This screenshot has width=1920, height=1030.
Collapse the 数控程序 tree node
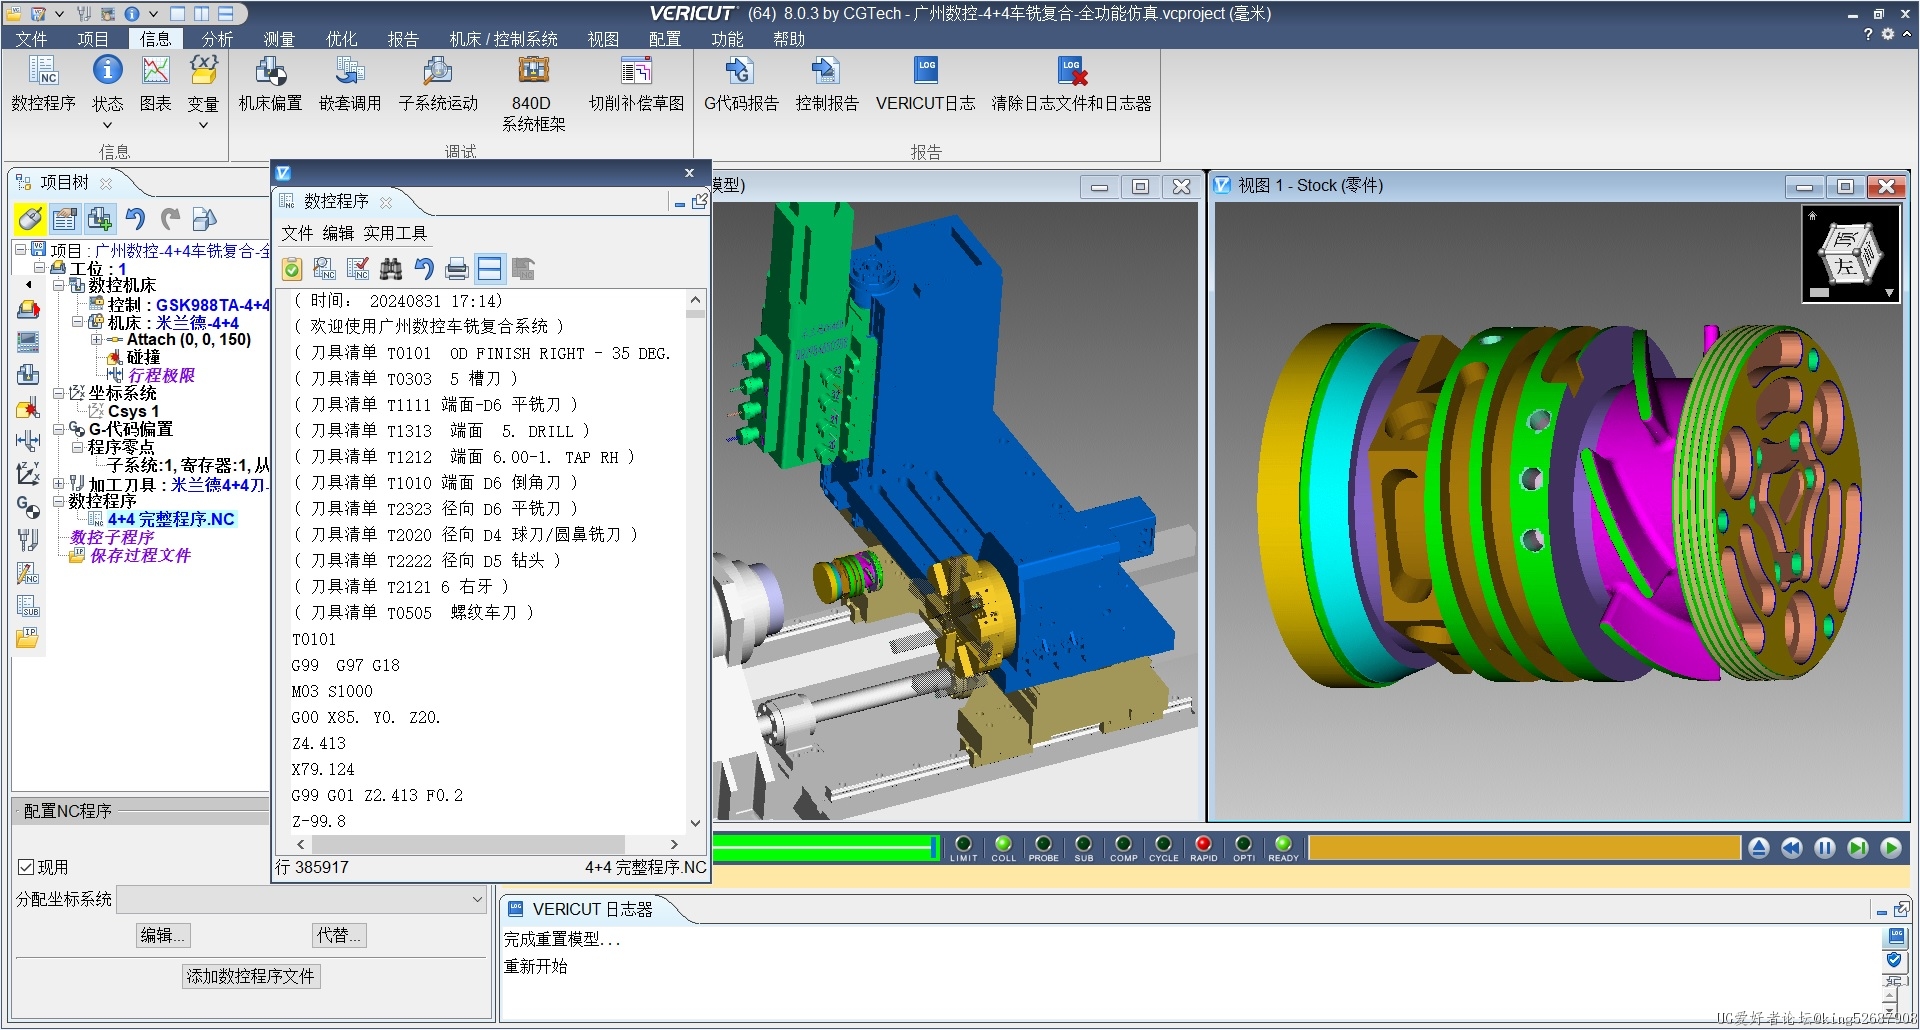[x=59, y=502]
